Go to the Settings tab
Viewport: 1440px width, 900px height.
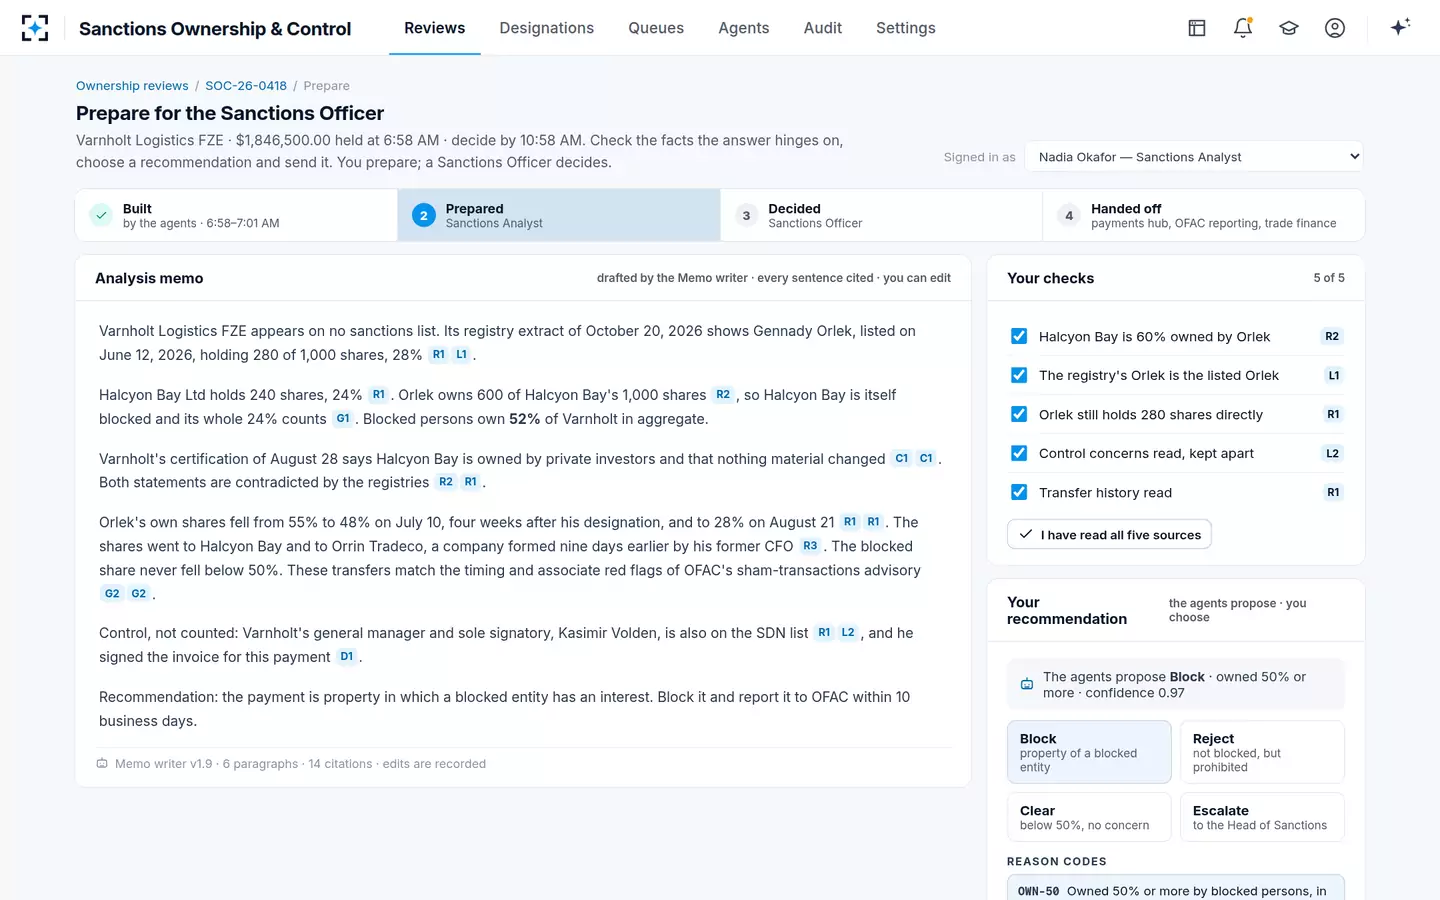click(x=906, y=28)
